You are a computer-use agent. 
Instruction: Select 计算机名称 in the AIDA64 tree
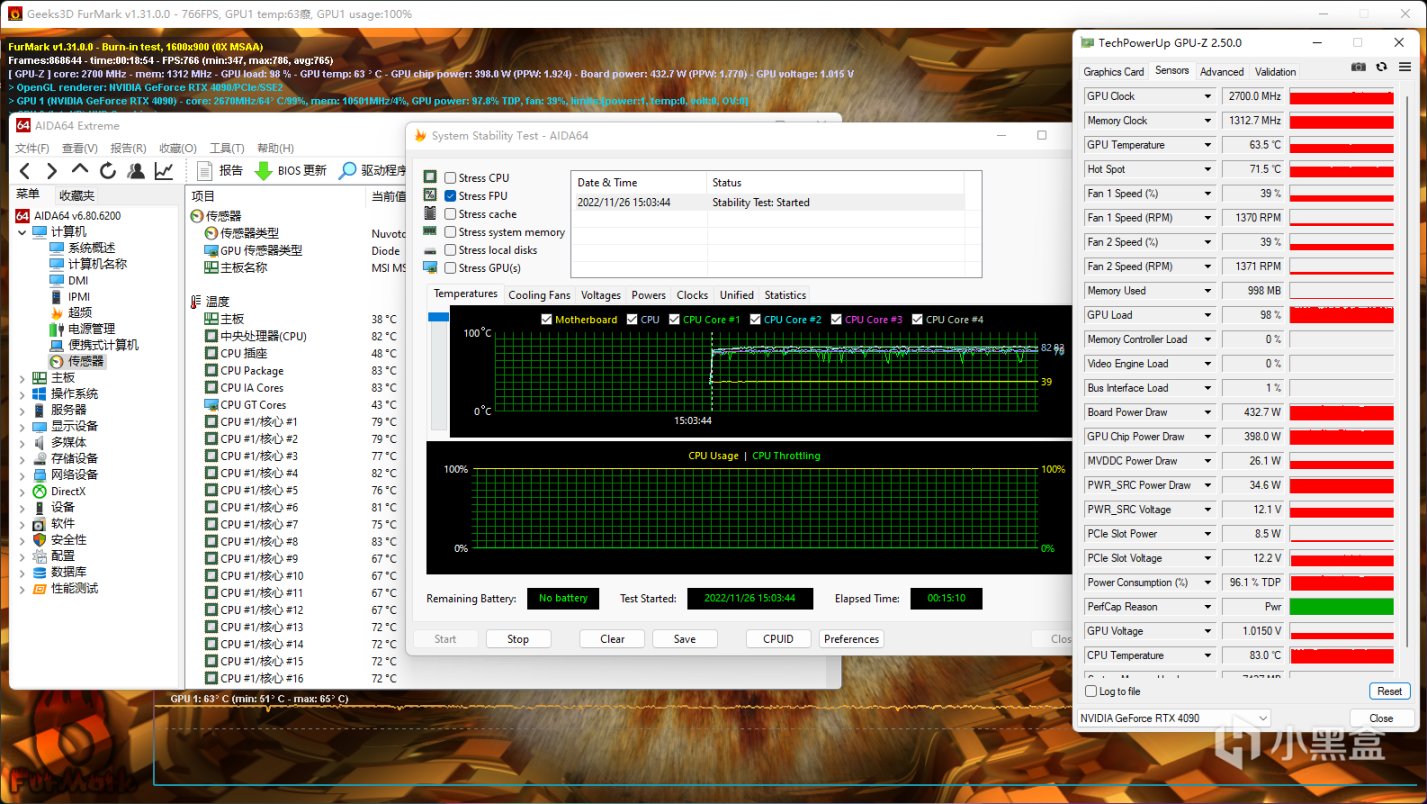coord(88,264)
